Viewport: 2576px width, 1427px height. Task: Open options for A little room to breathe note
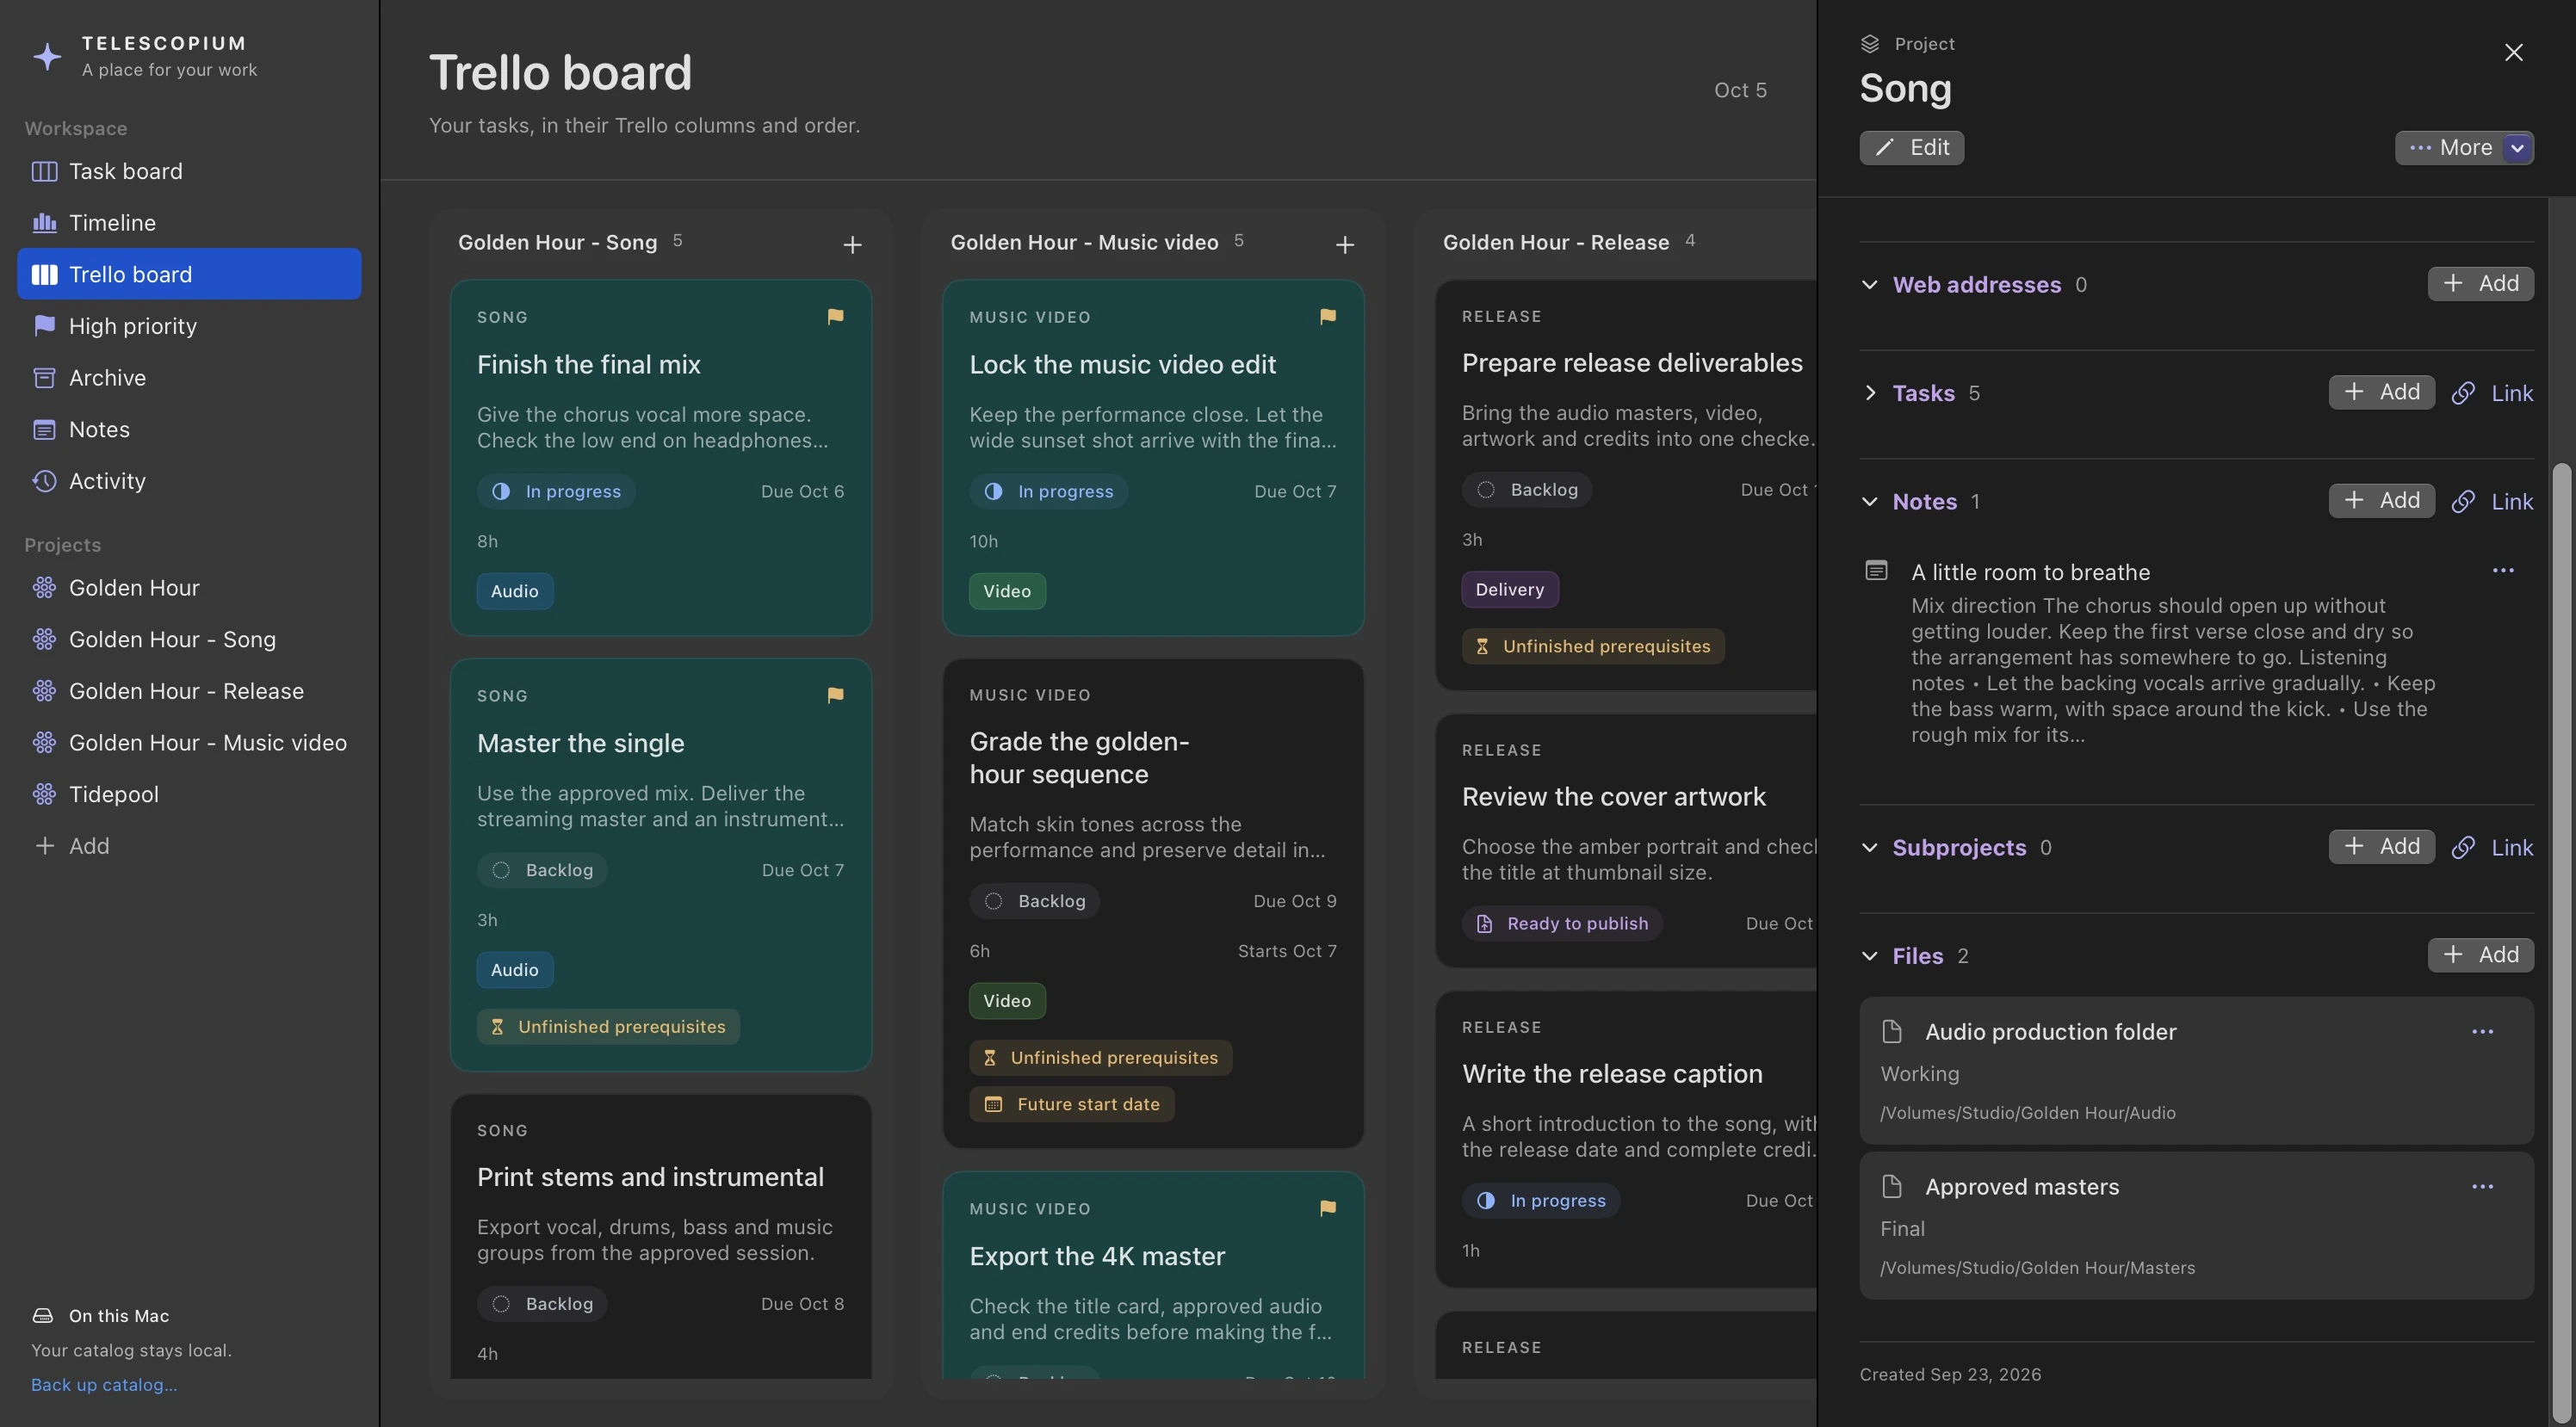[x=2503, y=570]
